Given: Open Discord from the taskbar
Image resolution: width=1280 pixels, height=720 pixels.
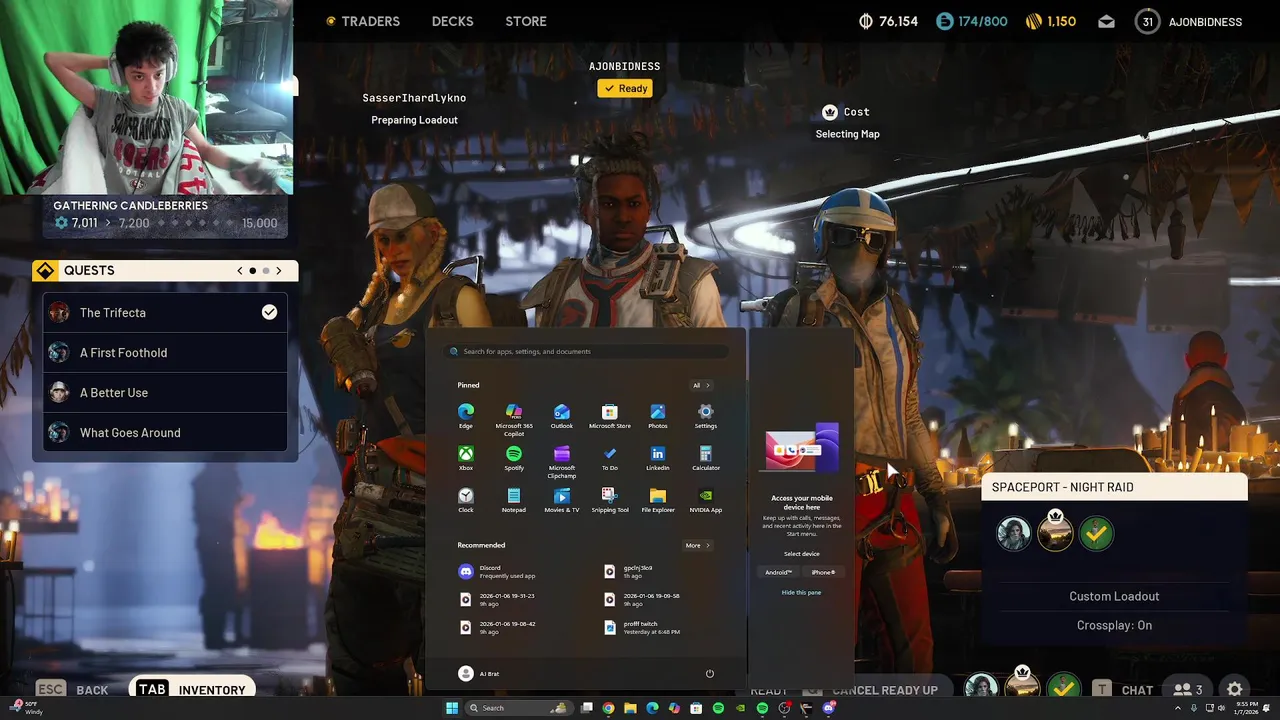Looking at the screenshot, I should pos(829,708).
